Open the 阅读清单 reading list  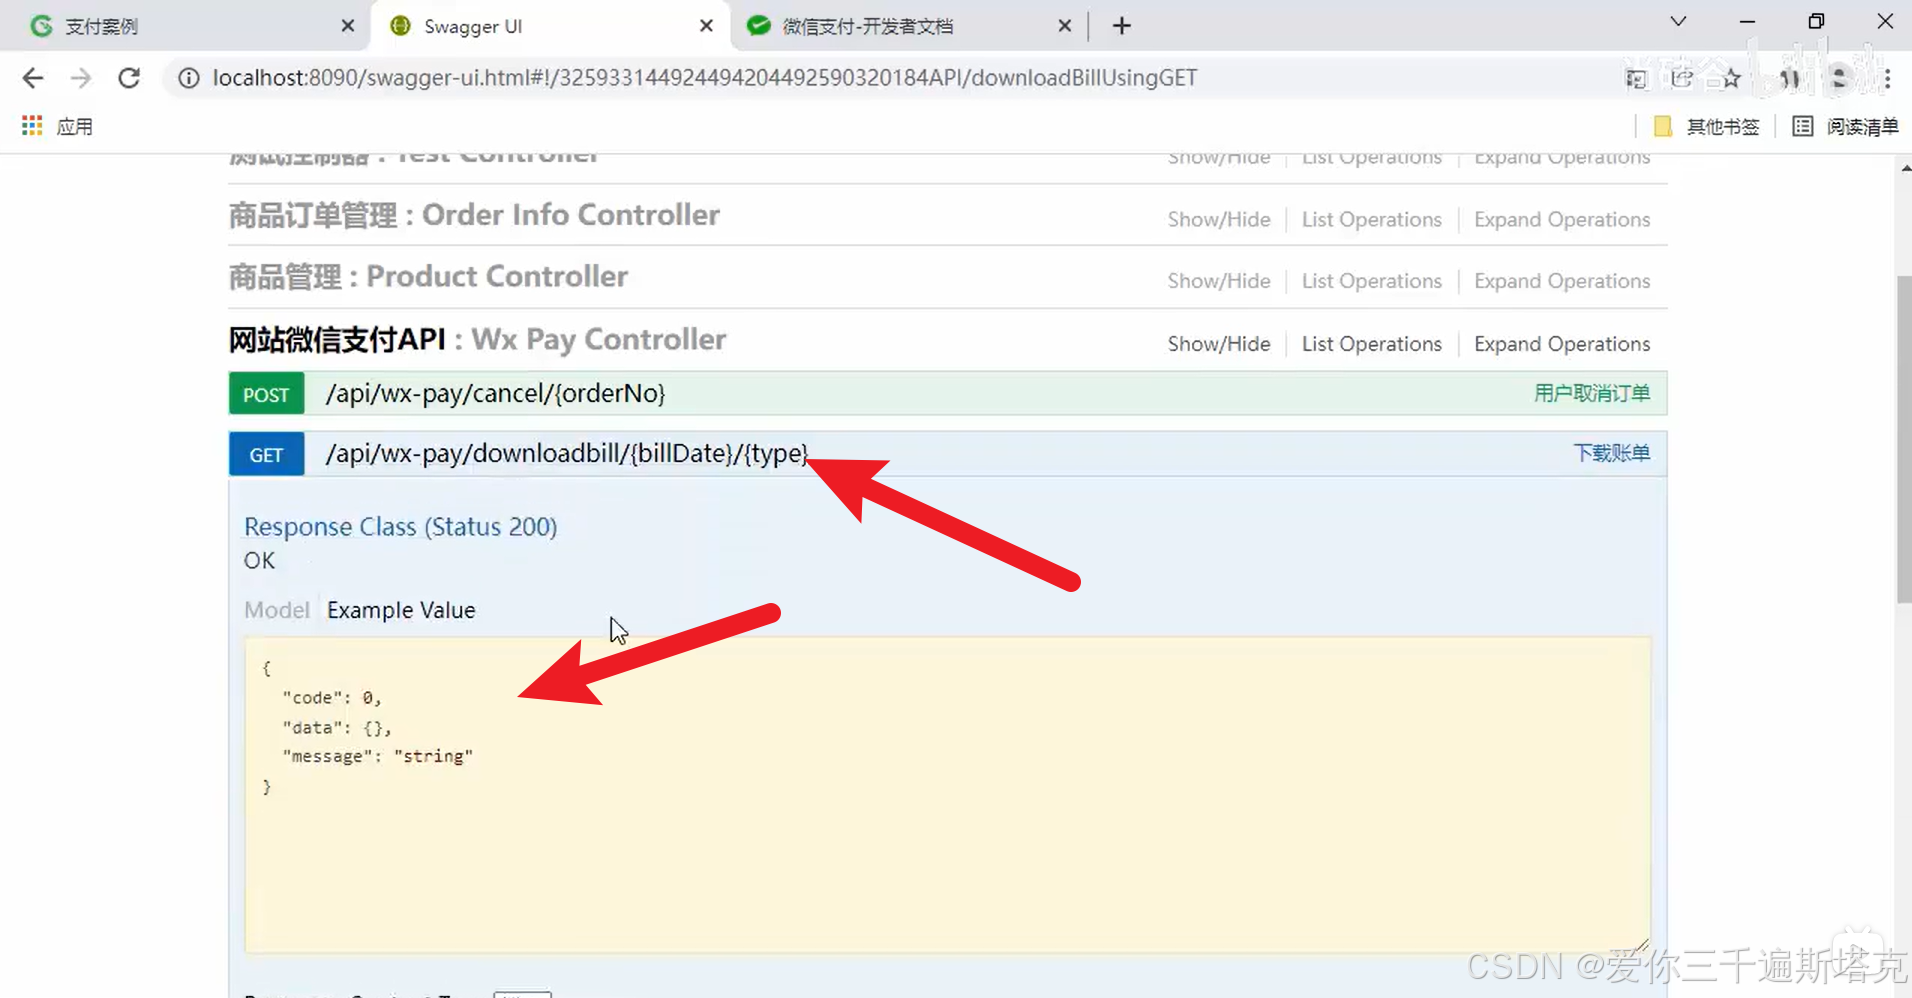point(1845,126)
